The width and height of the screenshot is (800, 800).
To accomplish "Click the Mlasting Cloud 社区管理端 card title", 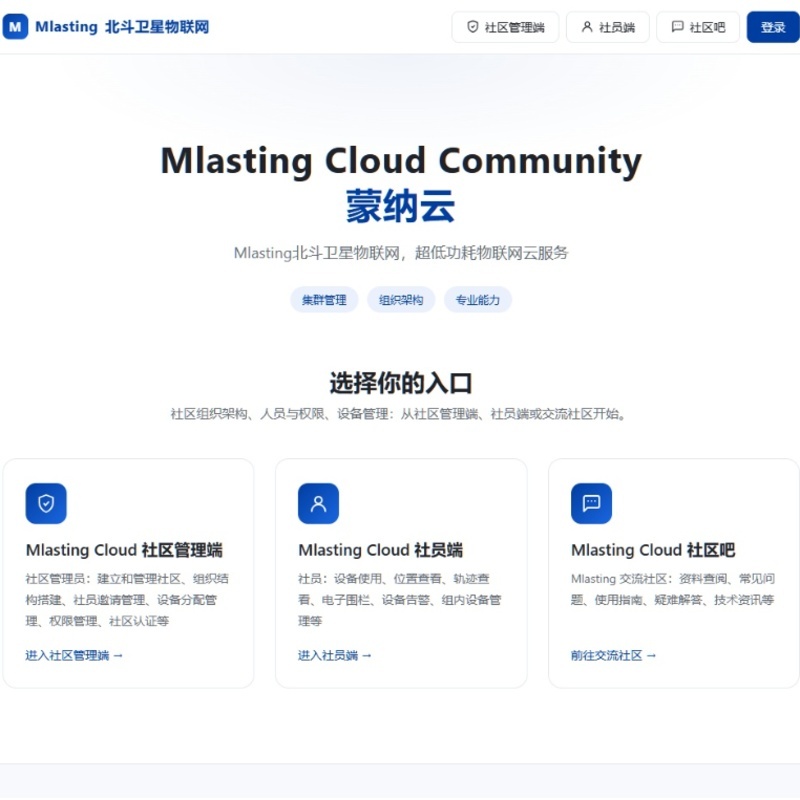I will (124, 550).
